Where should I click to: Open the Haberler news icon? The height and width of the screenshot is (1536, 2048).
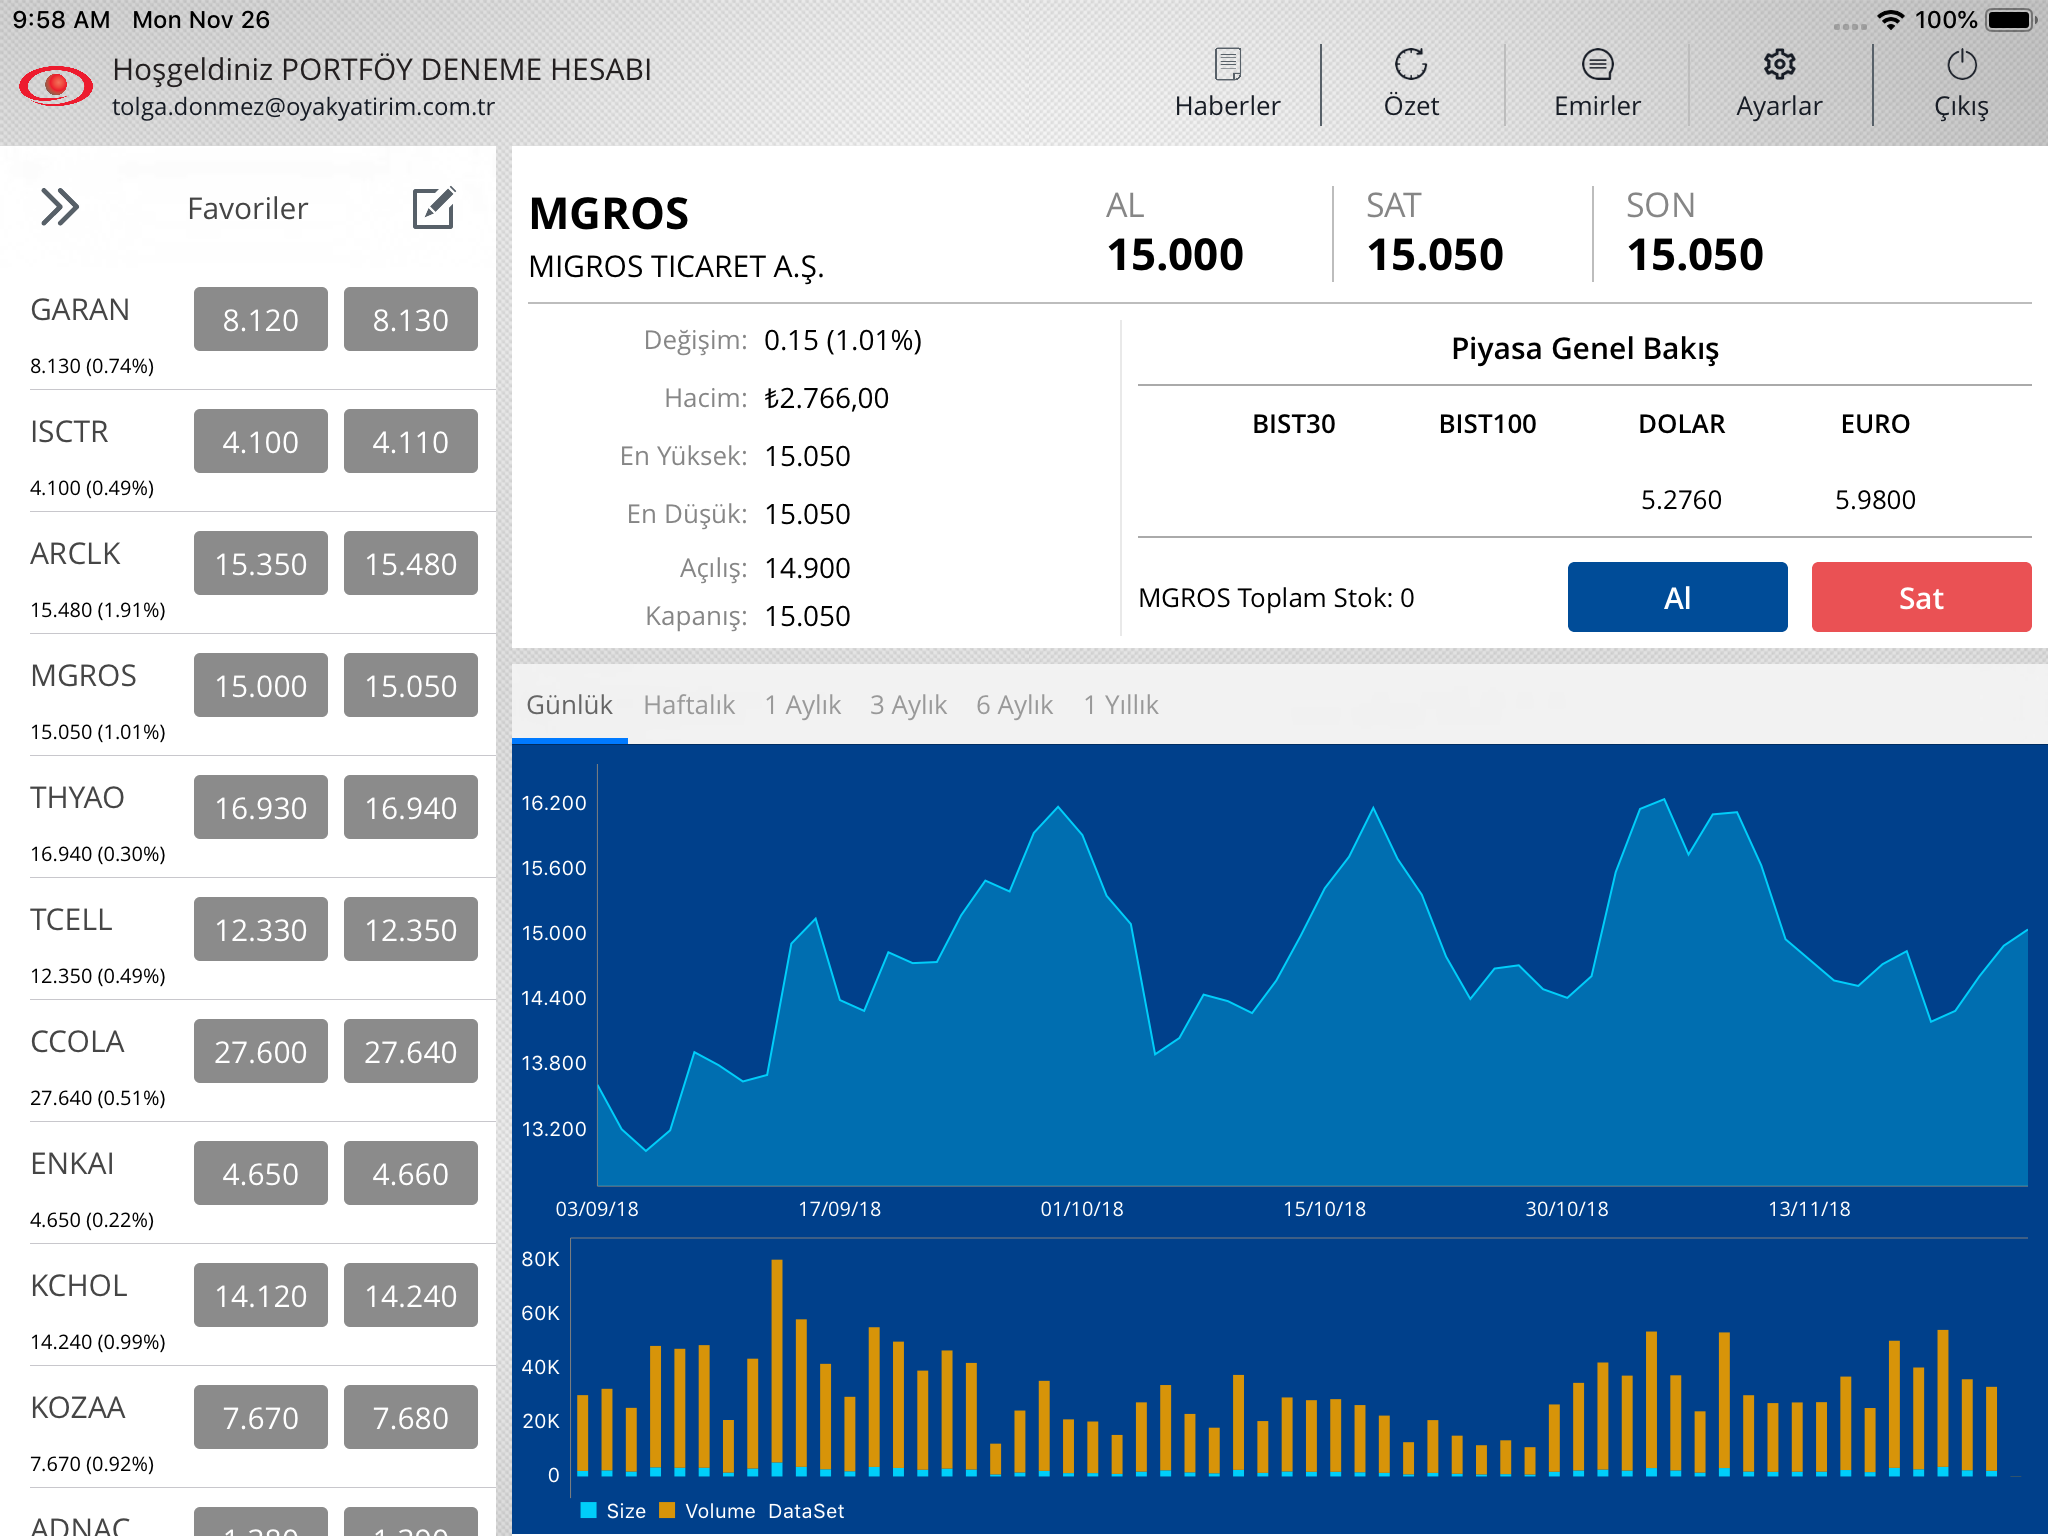[1227, 66]
